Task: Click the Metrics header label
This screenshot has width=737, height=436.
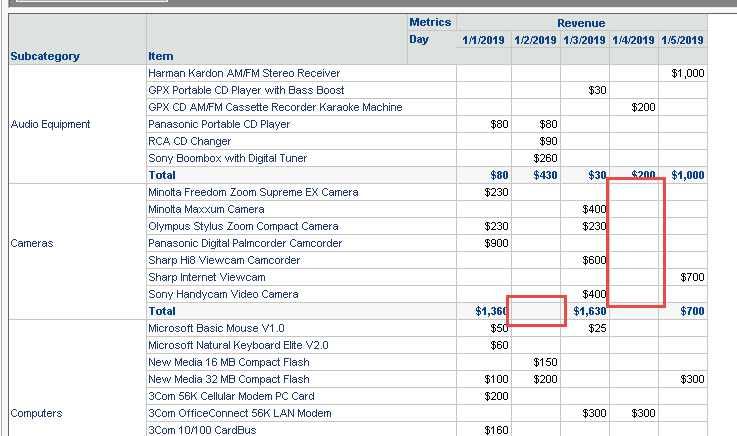Action: tap(430, 22)
